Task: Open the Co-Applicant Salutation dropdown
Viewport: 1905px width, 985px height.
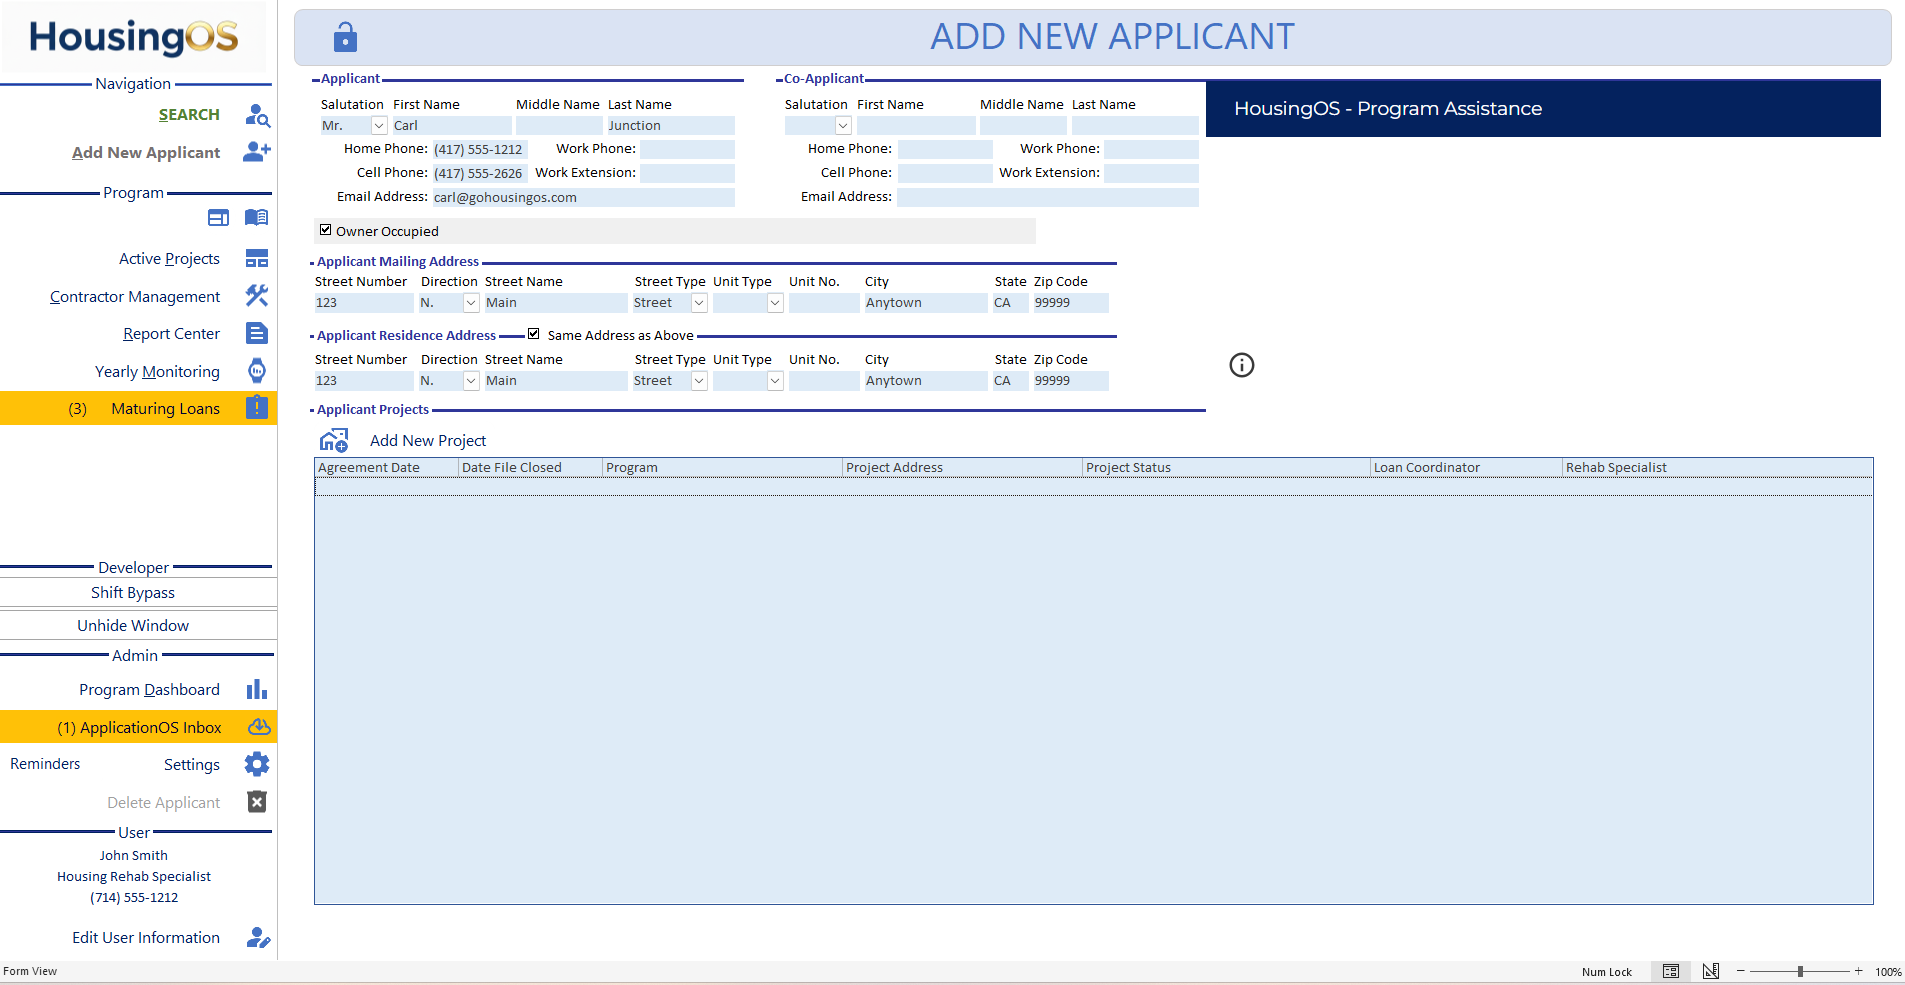Action: point(843,125)
